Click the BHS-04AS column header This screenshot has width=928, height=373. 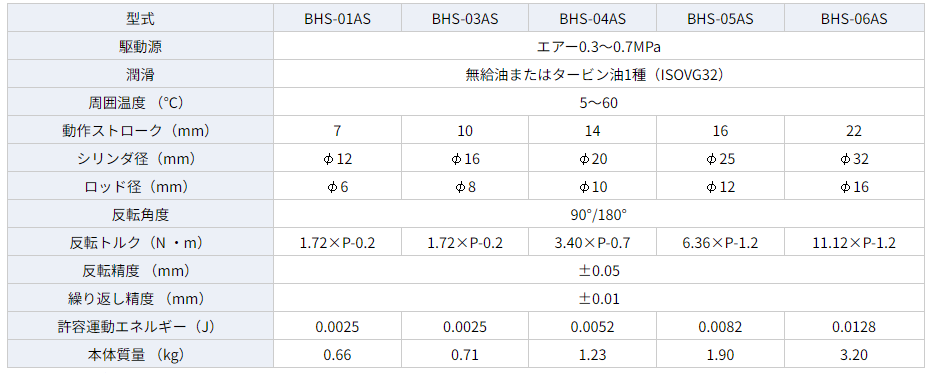(x=593, y=19)
